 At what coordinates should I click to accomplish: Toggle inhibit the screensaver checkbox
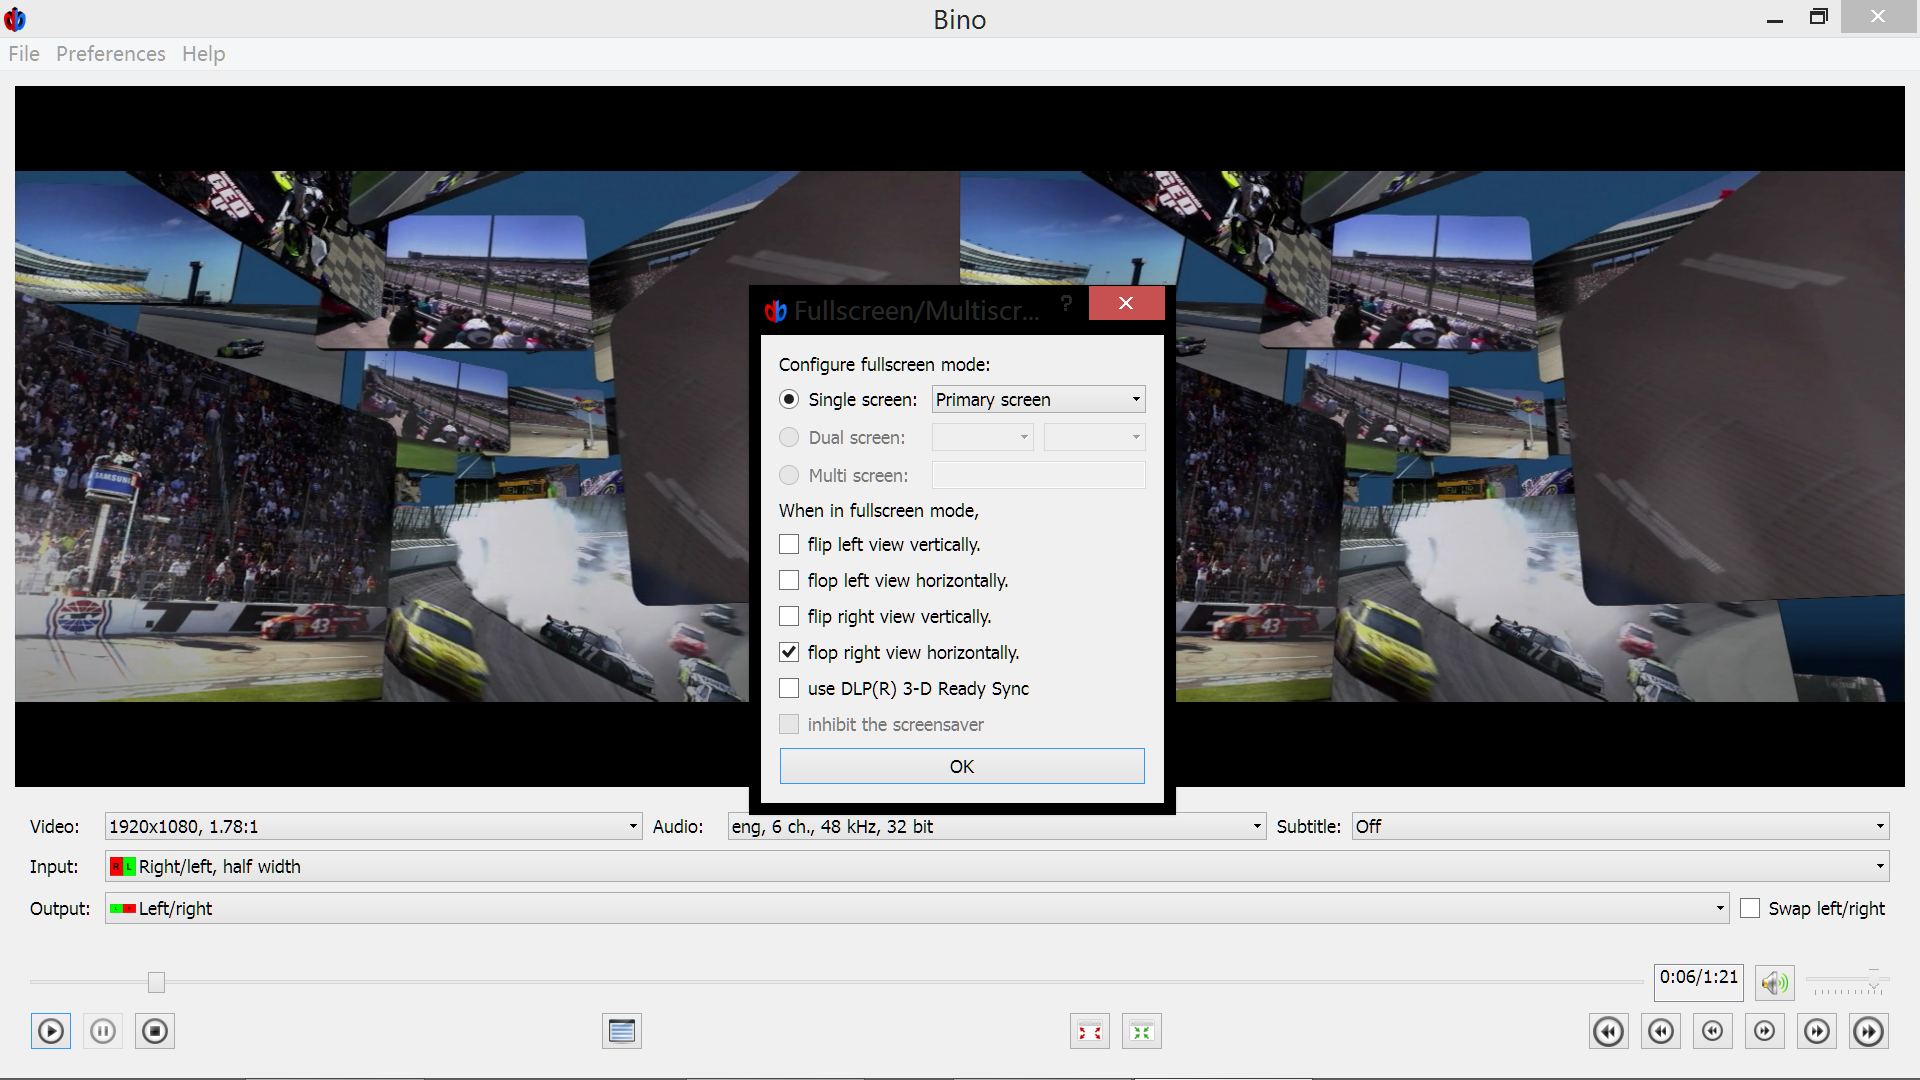tap(789, 724)
